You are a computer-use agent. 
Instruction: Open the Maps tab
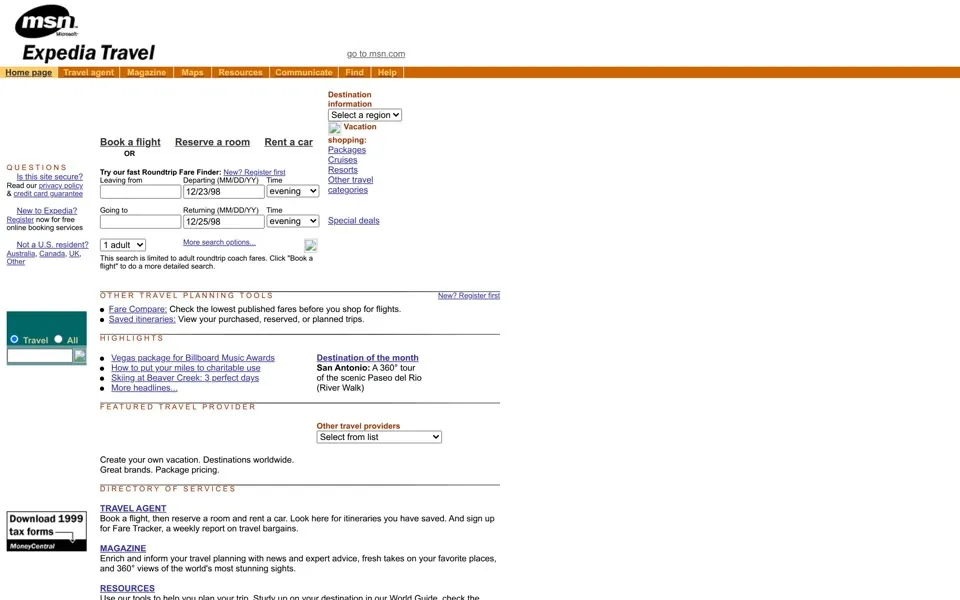click(x=192, y=72)
